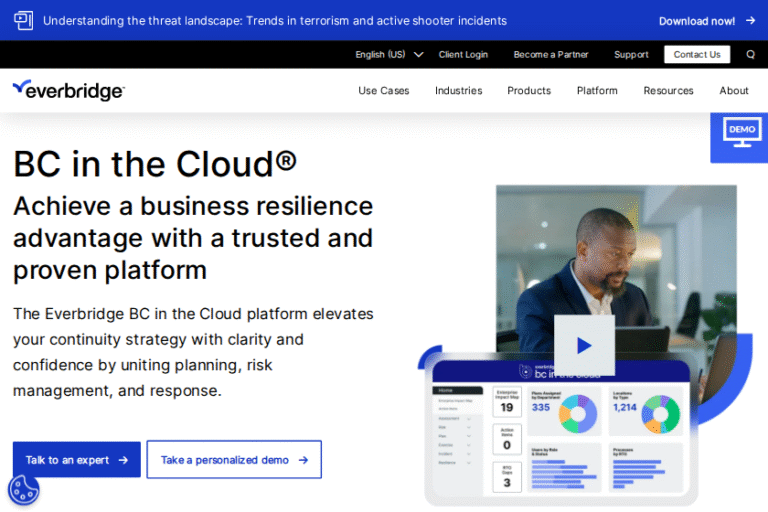Select Take a personalized demo

pyautogui.click(x=234, y=460)
